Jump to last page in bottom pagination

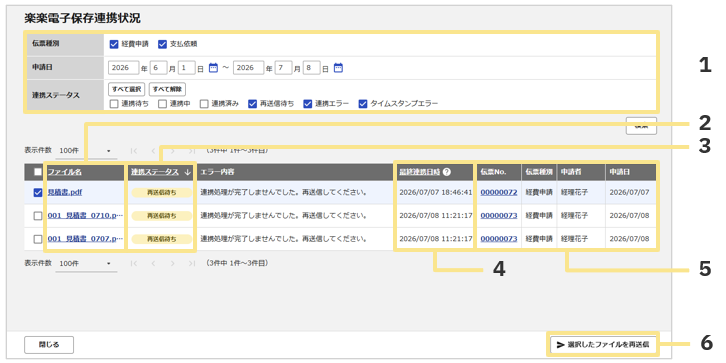point(191,263)
